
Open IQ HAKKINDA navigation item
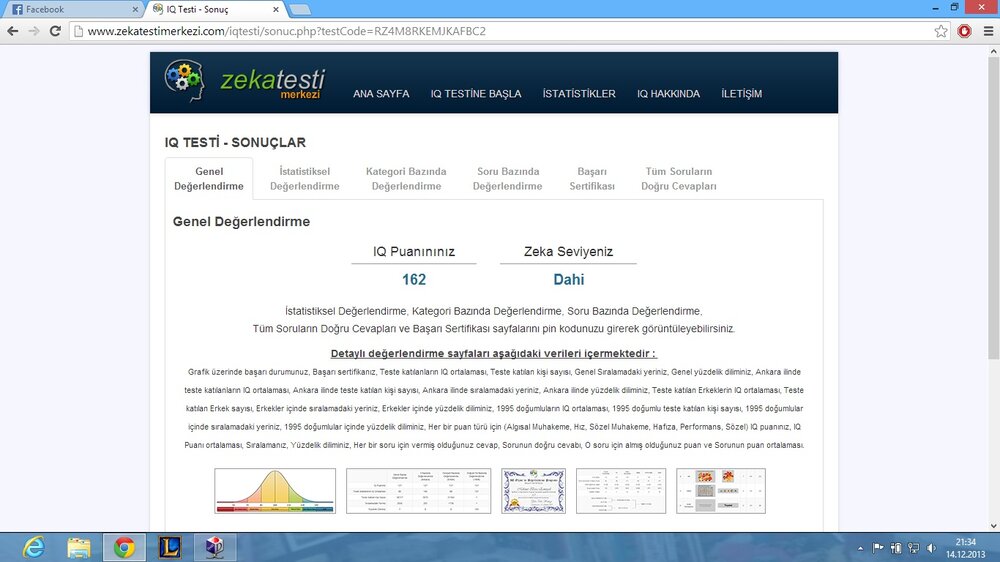coord(668,93)
